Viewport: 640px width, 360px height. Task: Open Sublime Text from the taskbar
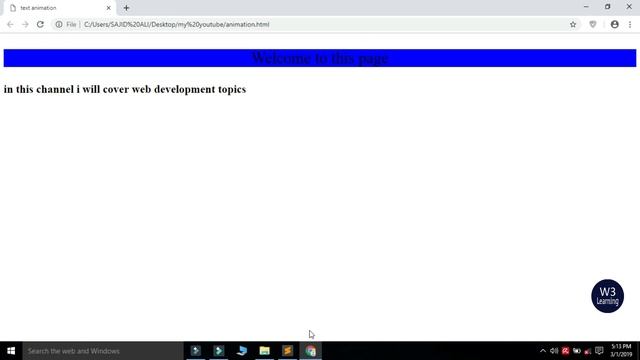click(x=287, y=351)
